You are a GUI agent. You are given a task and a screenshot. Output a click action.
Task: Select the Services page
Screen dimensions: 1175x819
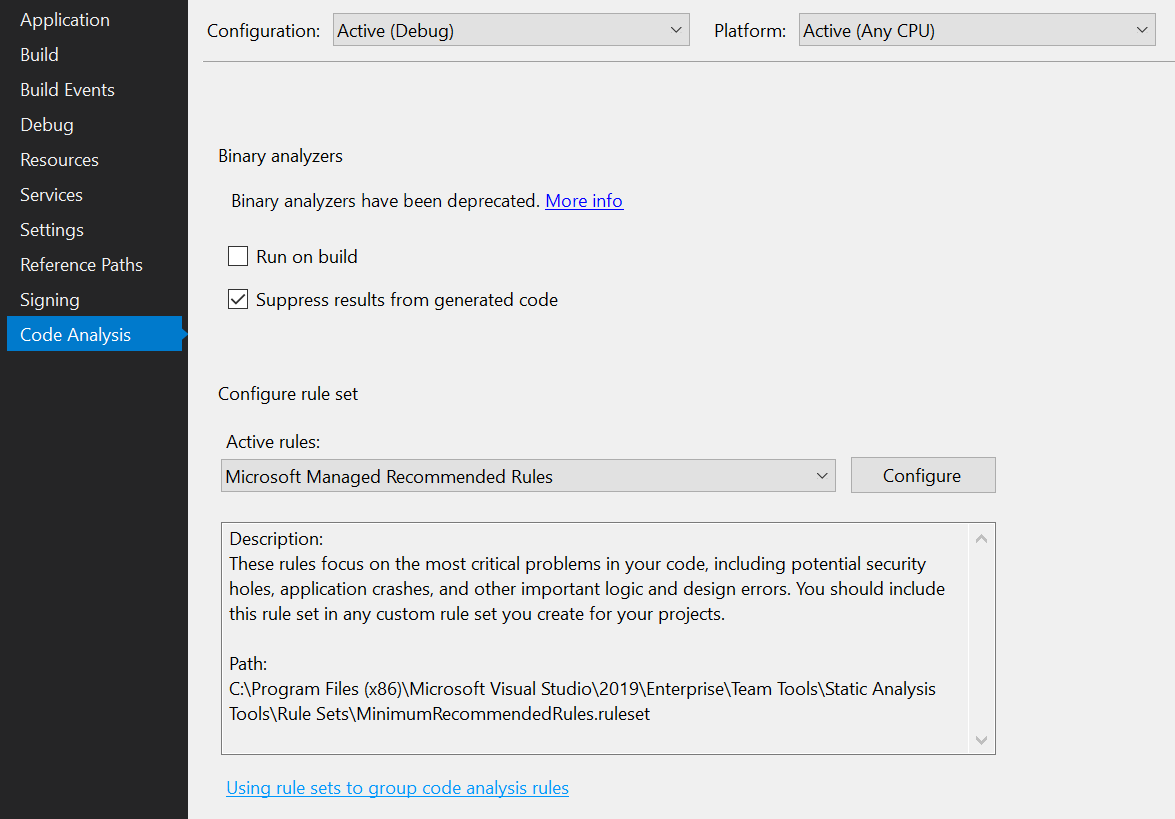pyautogui.click(x=51, y=194)
